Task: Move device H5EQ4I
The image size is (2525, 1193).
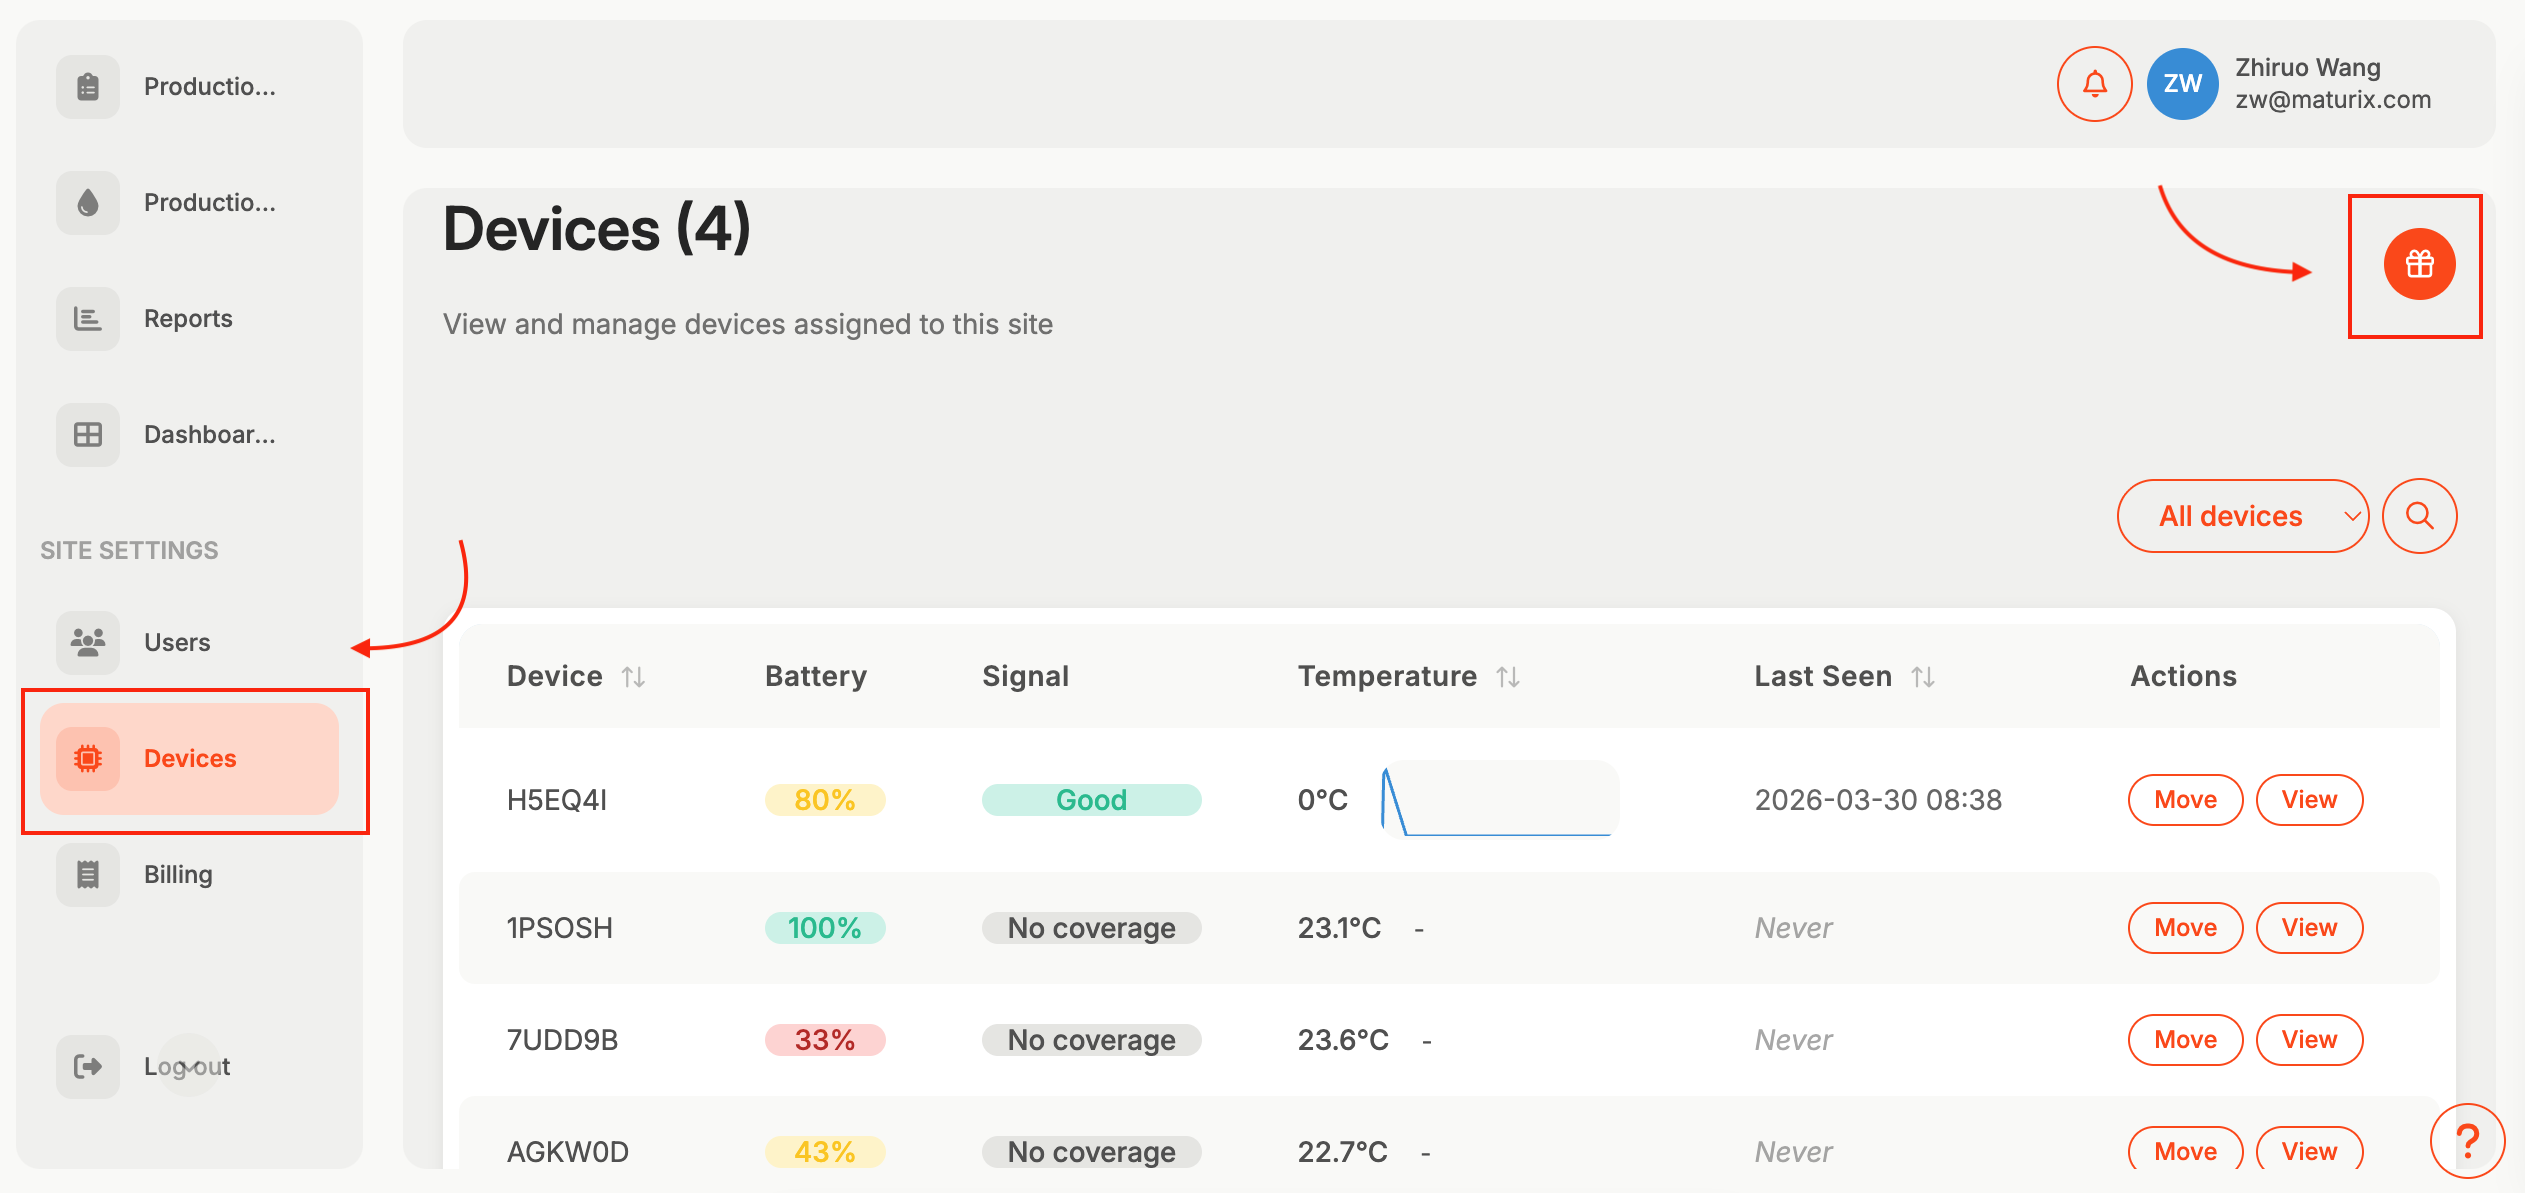Action: (2185, 800)
